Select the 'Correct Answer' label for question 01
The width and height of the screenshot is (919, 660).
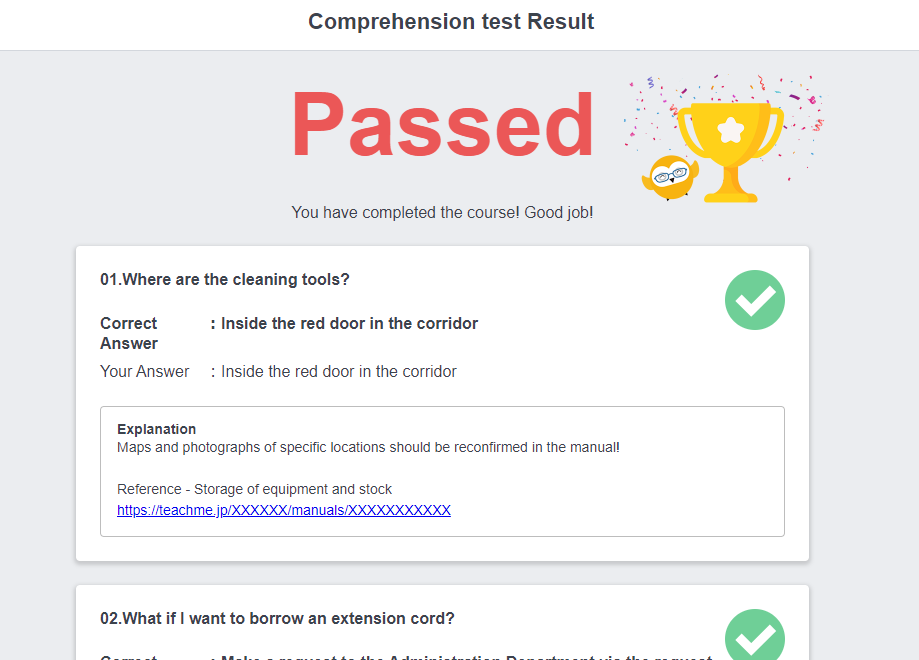coord(128,333)
